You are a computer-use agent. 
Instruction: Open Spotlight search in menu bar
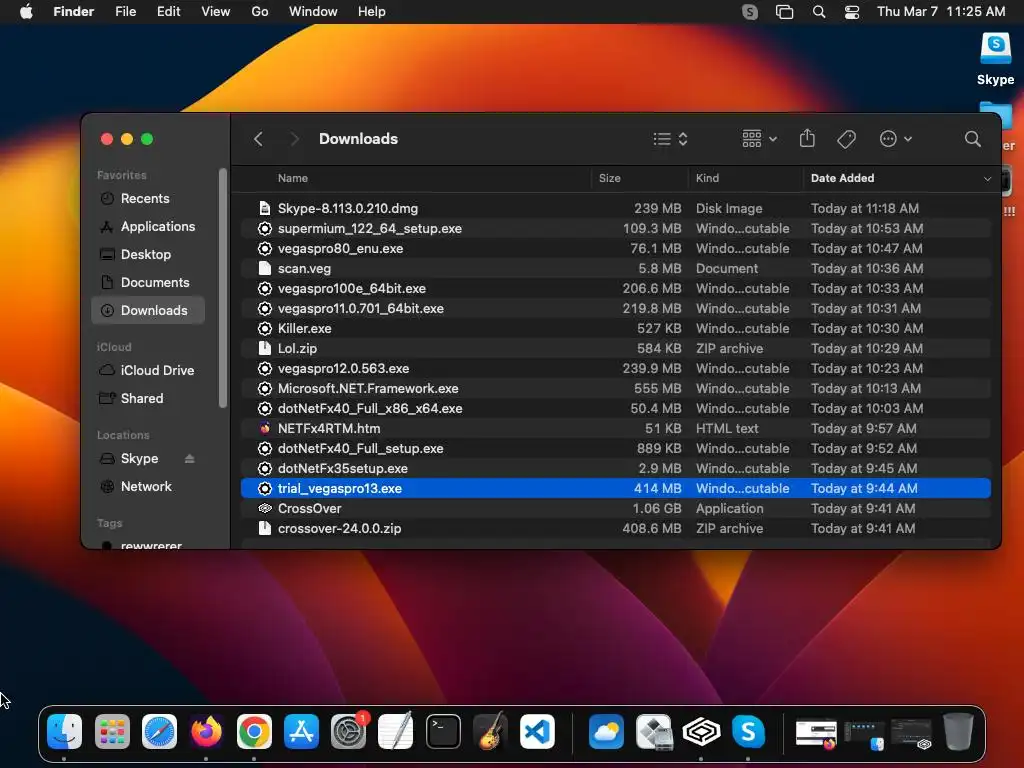(818, 12)
